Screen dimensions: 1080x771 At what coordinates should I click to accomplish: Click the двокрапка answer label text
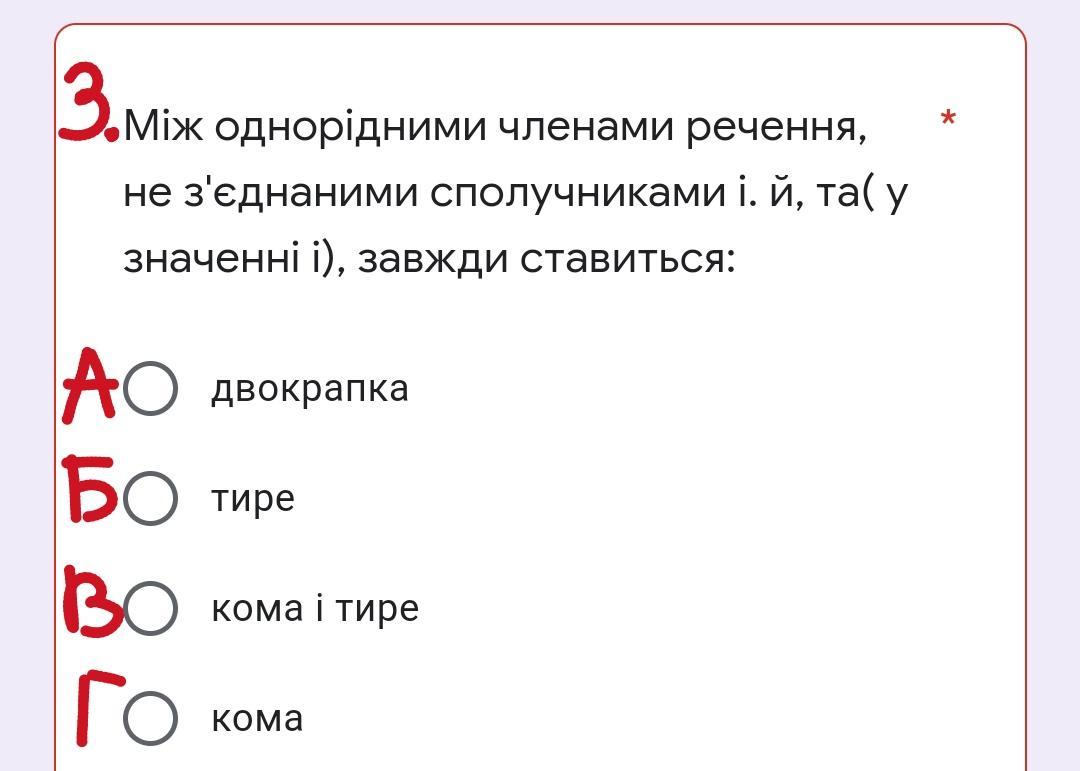[309, 388]
